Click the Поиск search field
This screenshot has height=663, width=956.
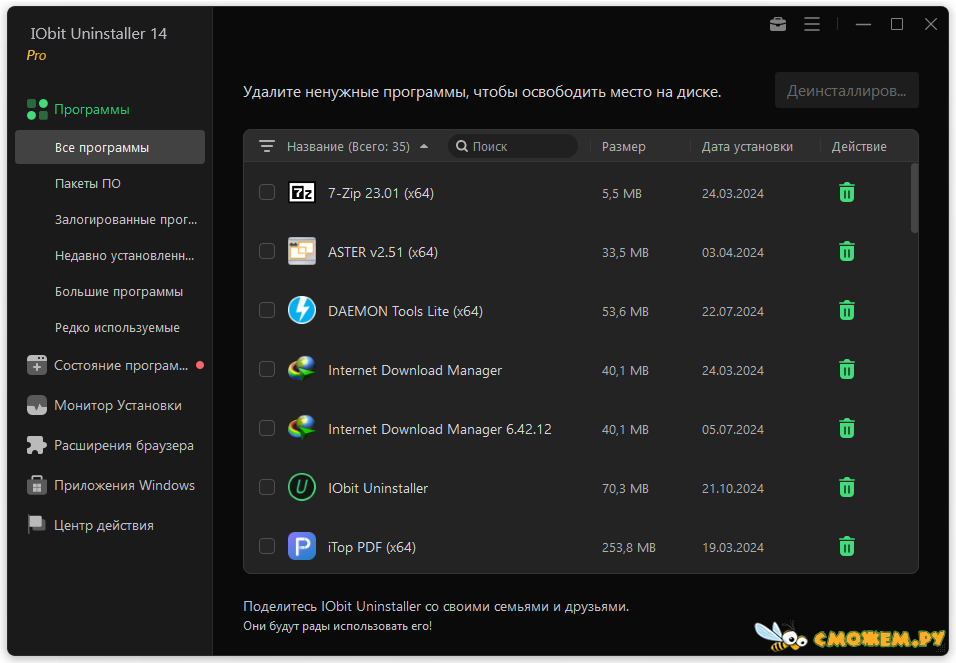pyautogui.click(x=513, y=146)
